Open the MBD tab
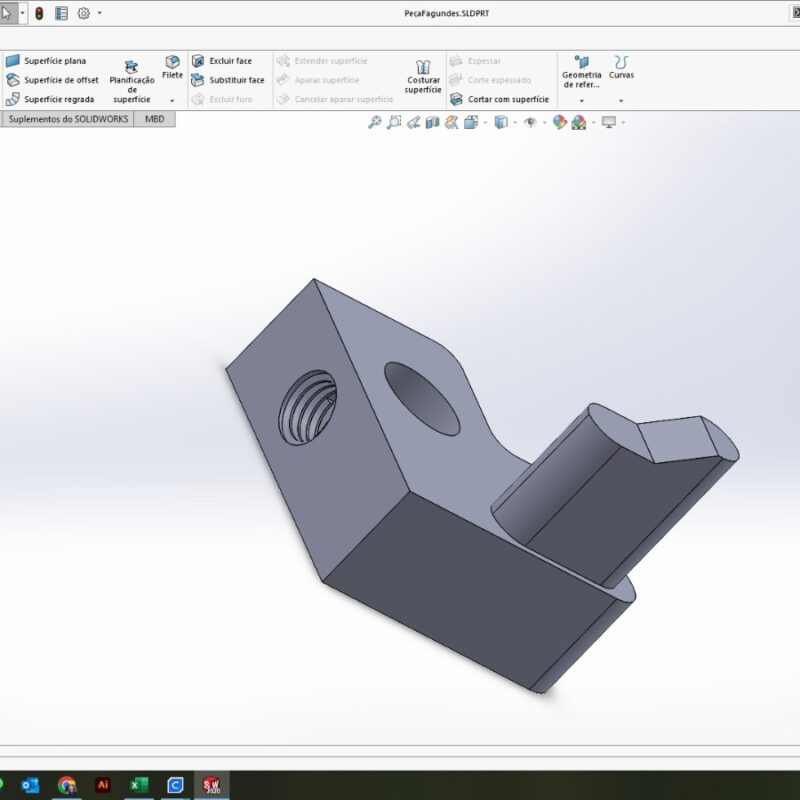Viewport: 800px width, 800px height. click(x=155, y=119)
